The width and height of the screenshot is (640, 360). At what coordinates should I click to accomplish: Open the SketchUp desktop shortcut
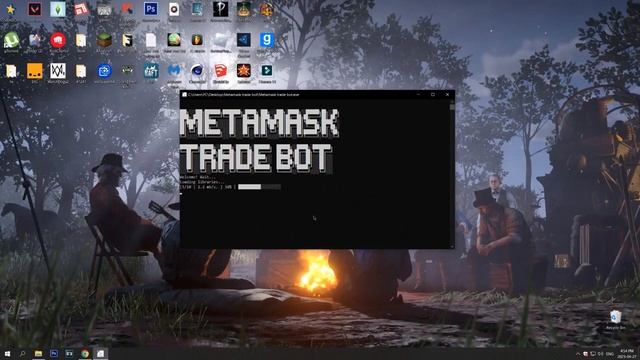pos(220,71)
